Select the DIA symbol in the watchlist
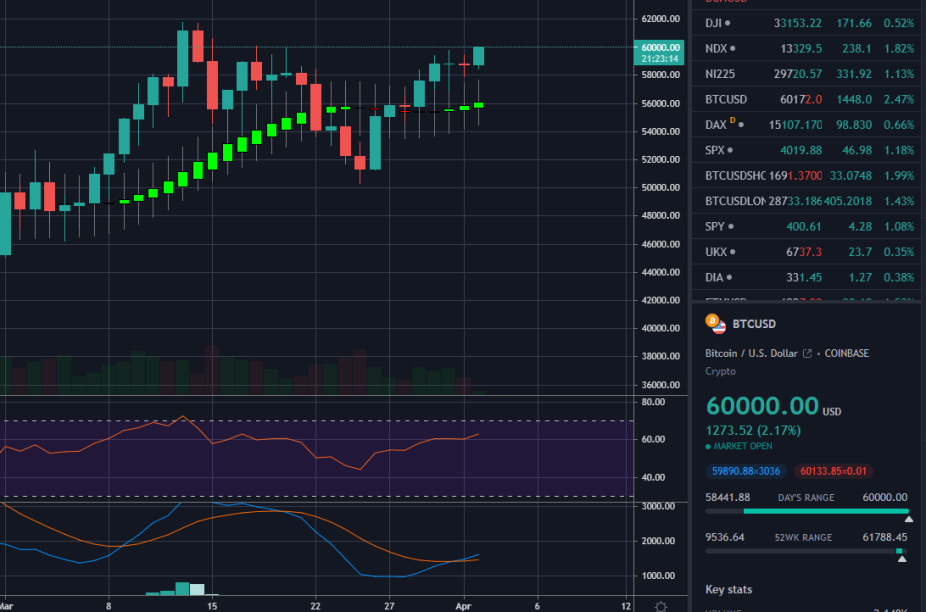Image resolution: width=926 pixels, height=612 pixels. pos(714,277)
